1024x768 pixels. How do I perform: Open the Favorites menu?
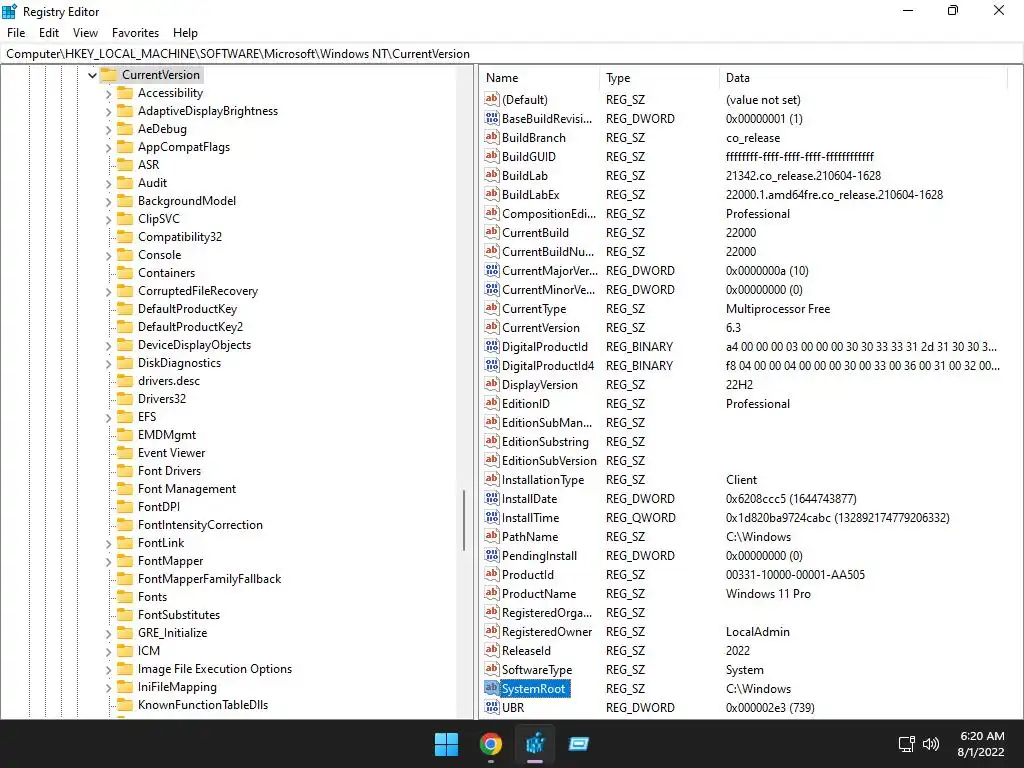pyautogui.click(x=135, y=33)
